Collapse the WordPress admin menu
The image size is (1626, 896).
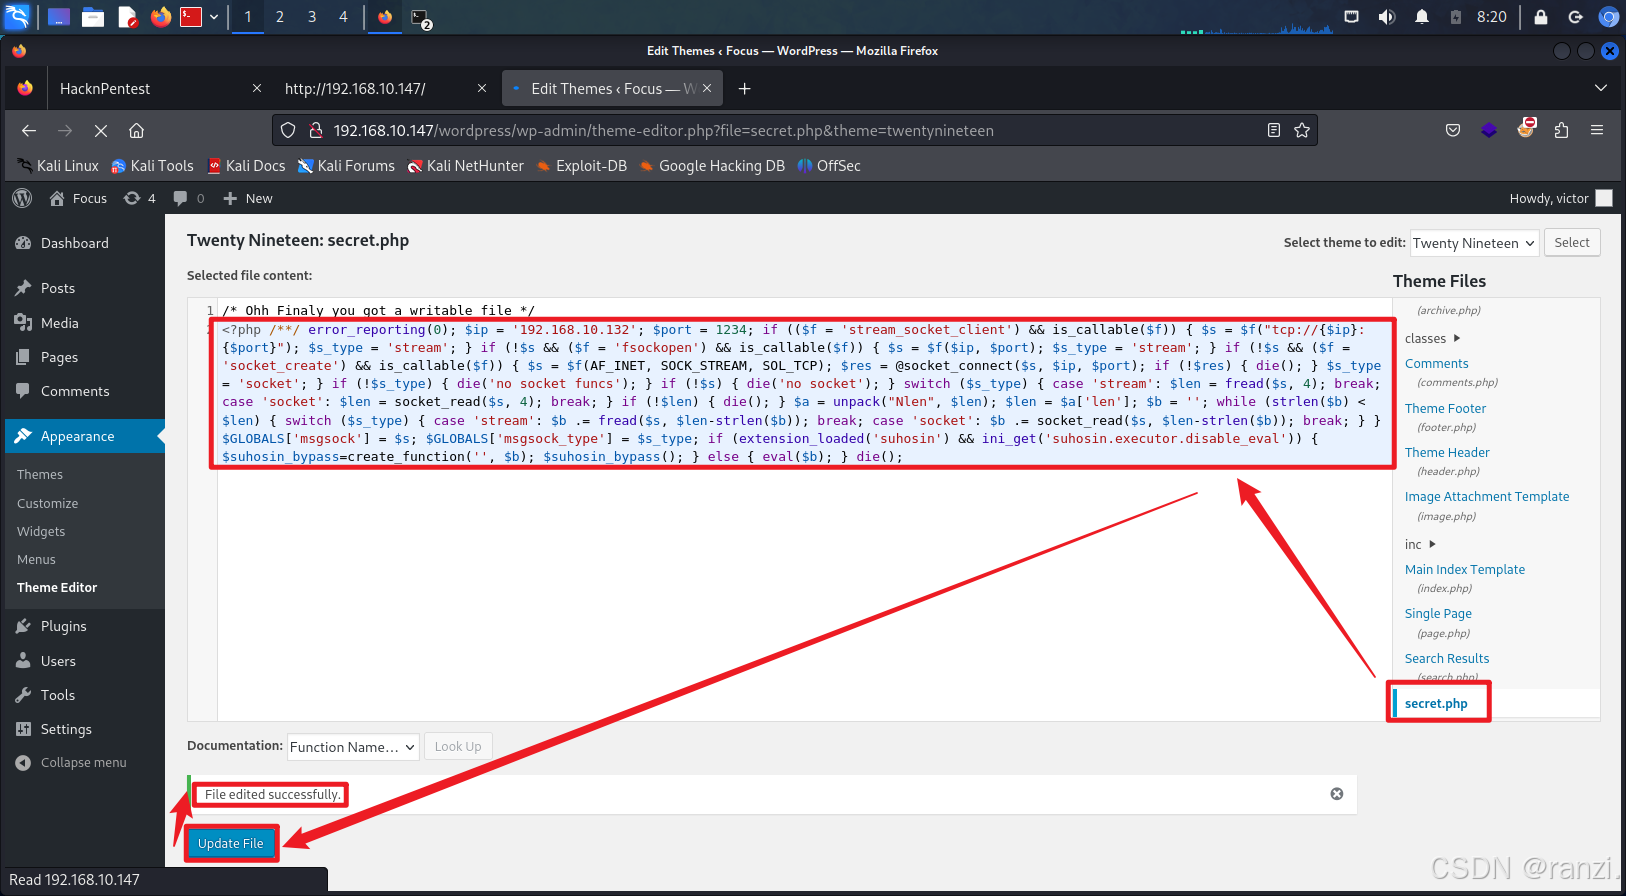point(70,762)
